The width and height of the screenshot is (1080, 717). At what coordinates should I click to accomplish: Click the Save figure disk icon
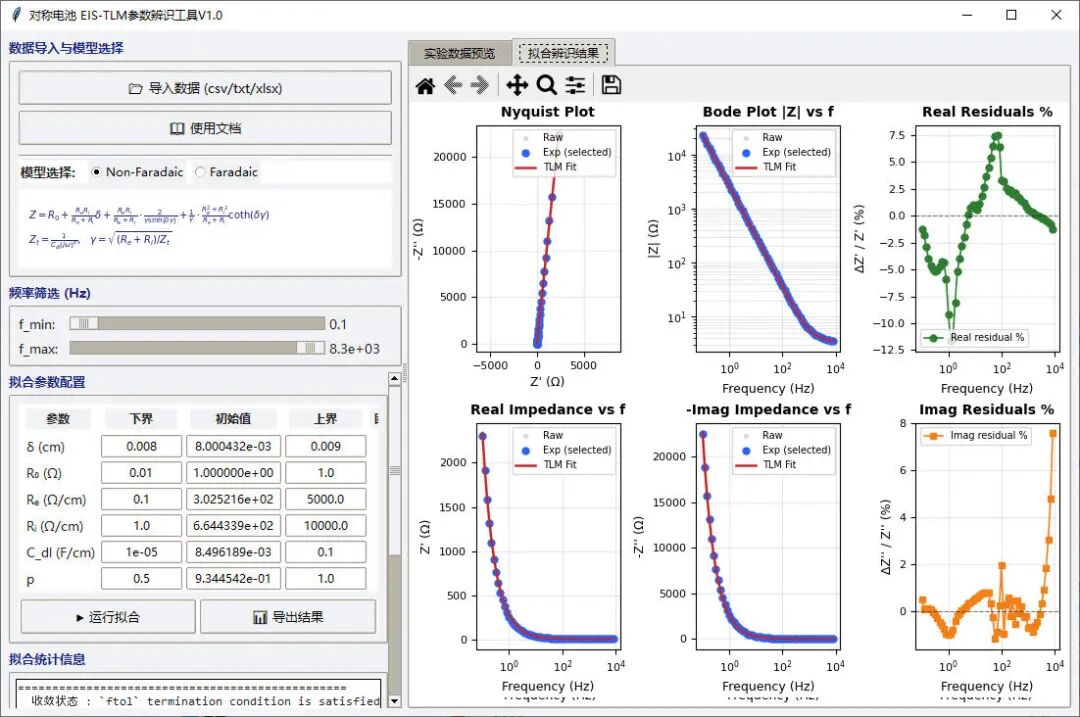click(x=611, y=85)
